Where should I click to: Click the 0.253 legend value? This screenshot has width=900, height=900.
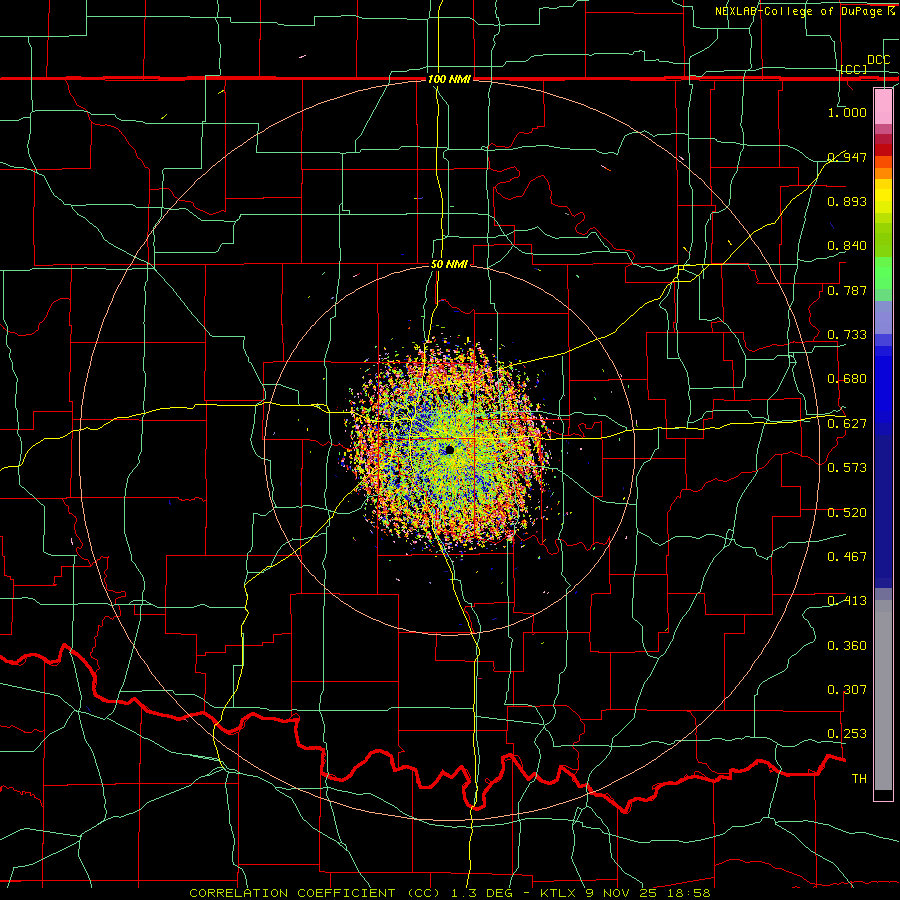coord(847,733)
